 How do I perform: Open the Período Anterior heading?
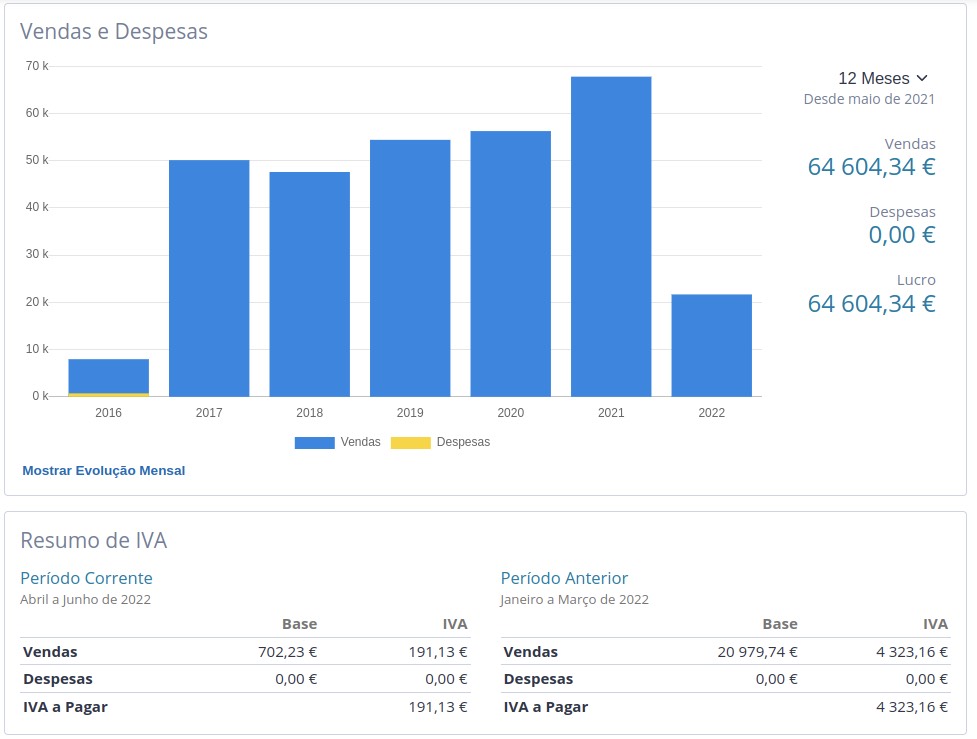[x=564, y=578]
